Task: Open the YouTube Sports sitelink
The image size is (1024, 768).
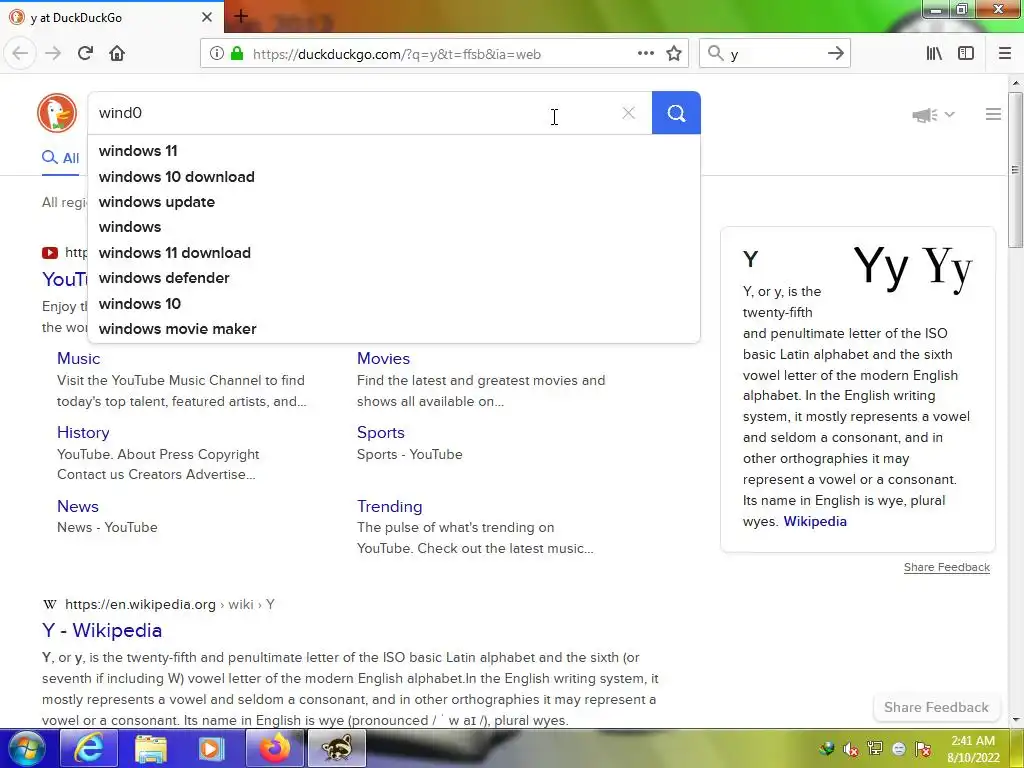Action: (381, 432)
